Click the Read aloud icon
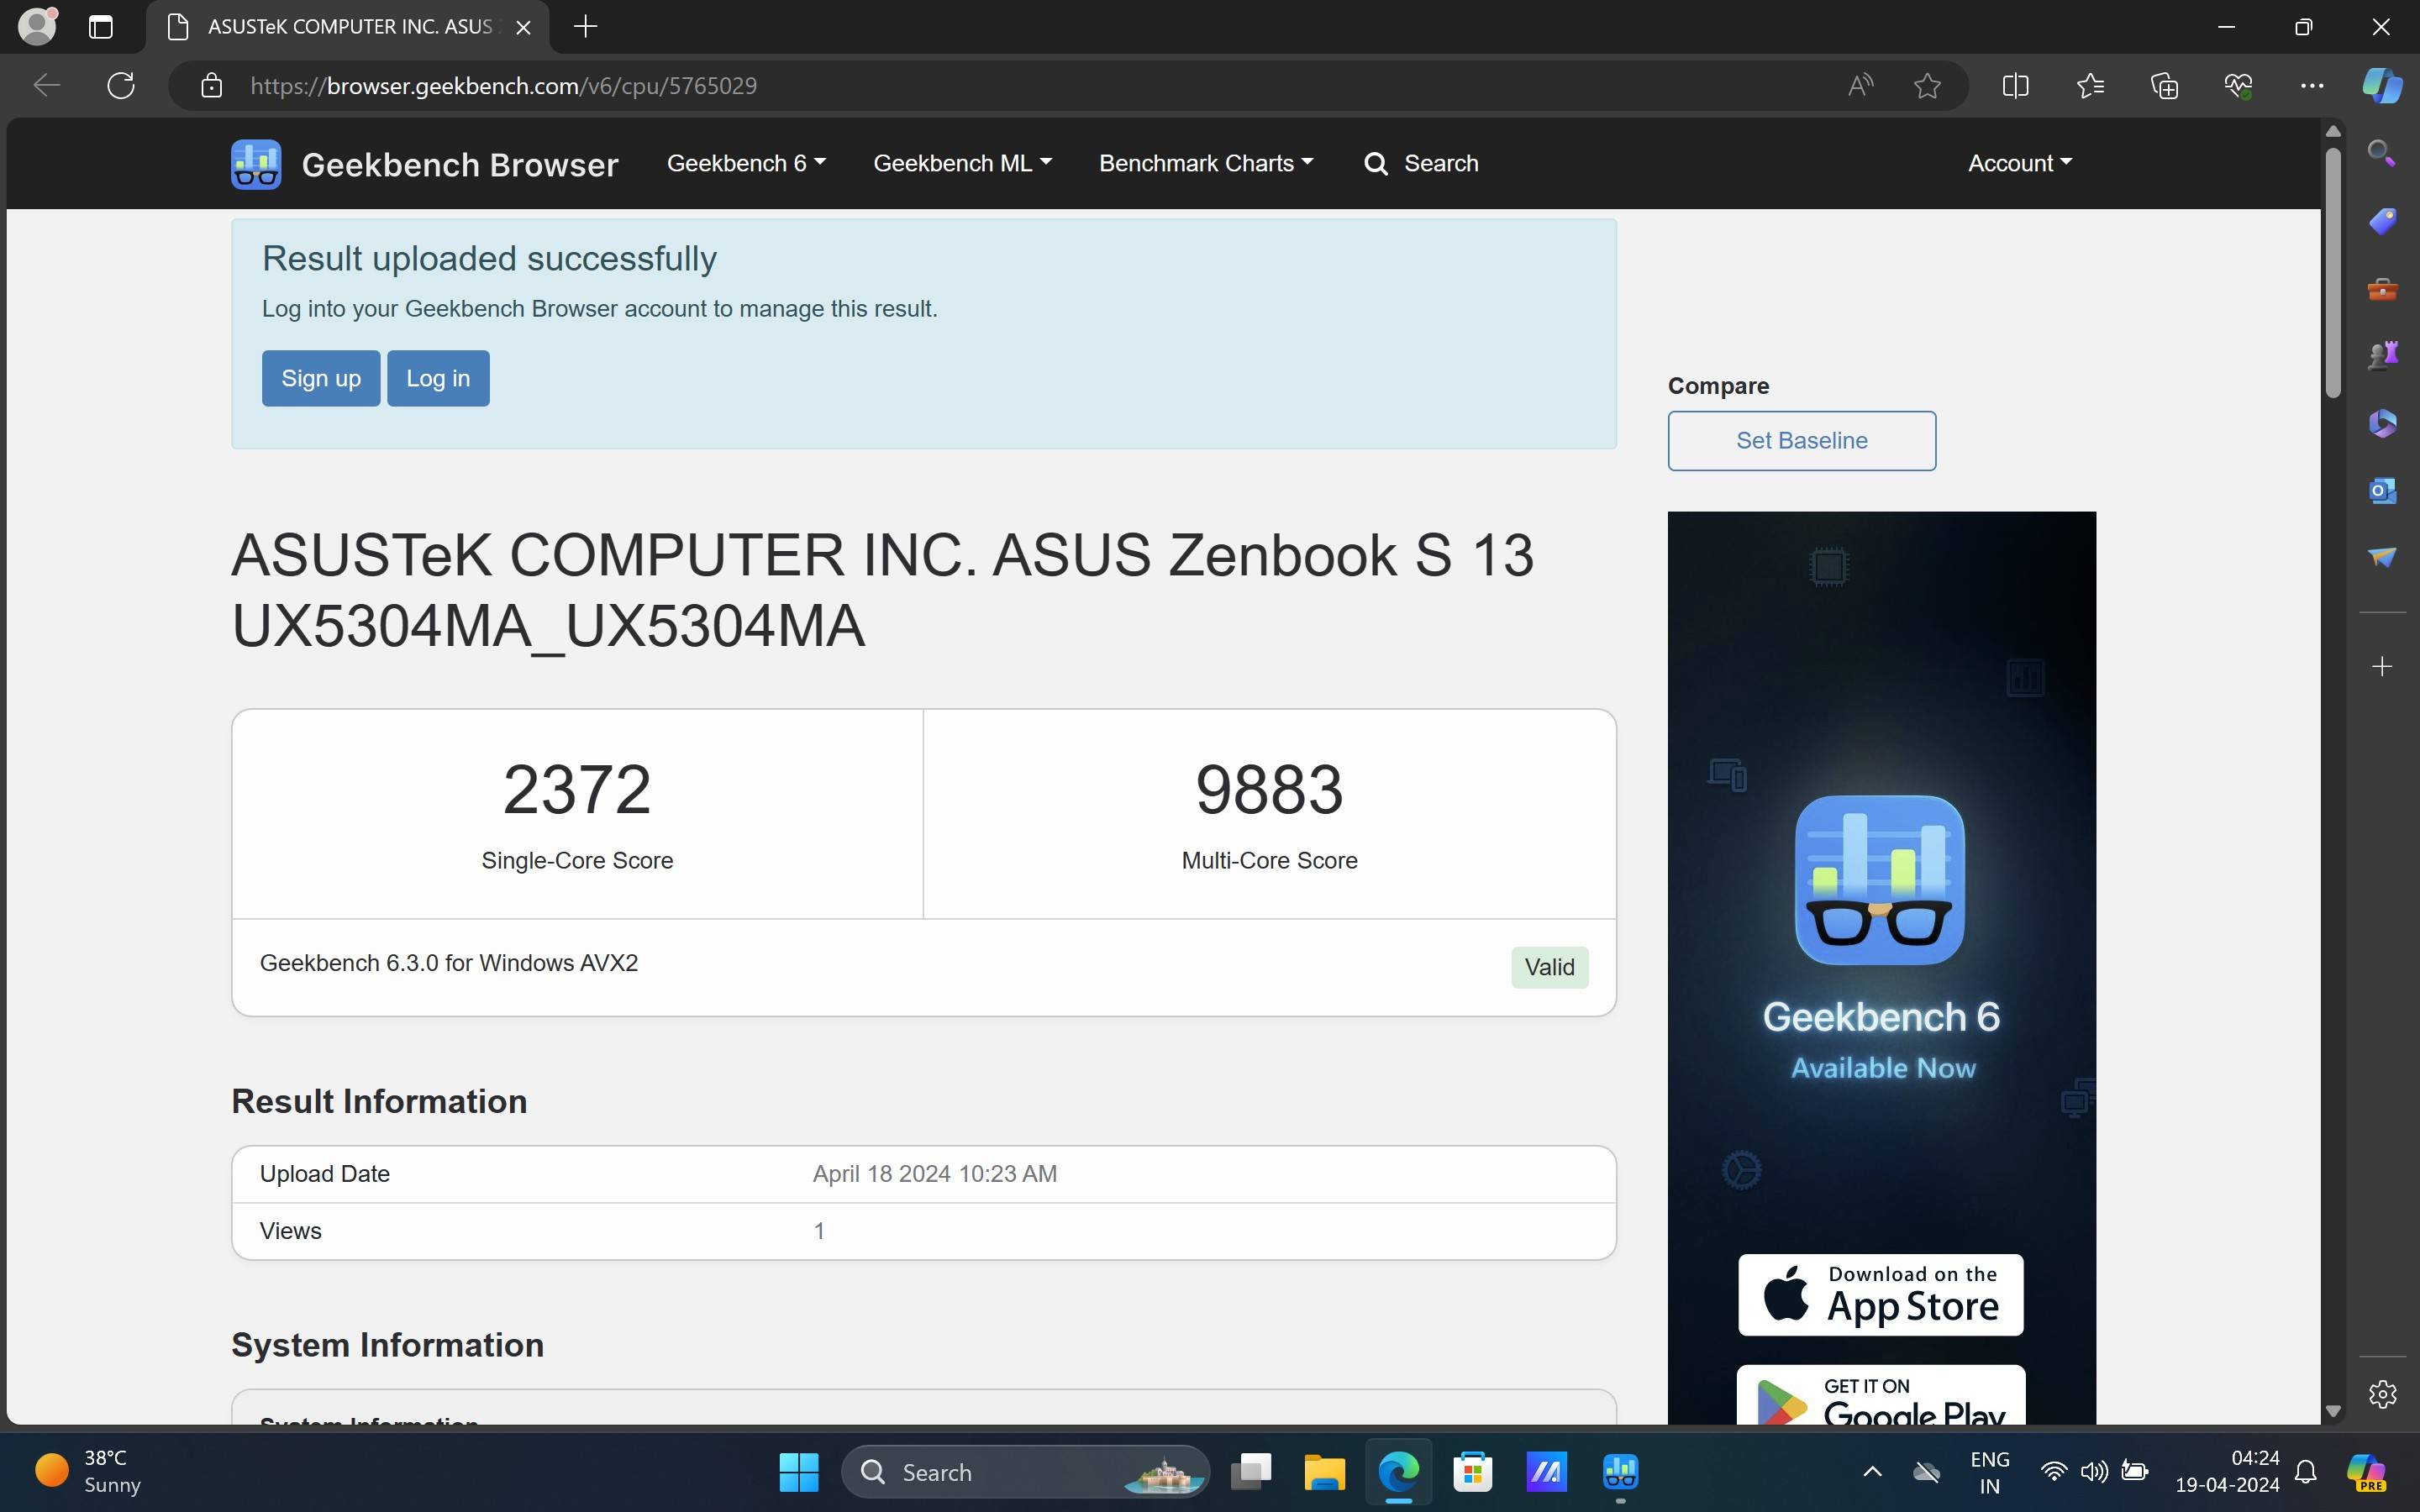2420x1512 pixels. click(1859, 86)
